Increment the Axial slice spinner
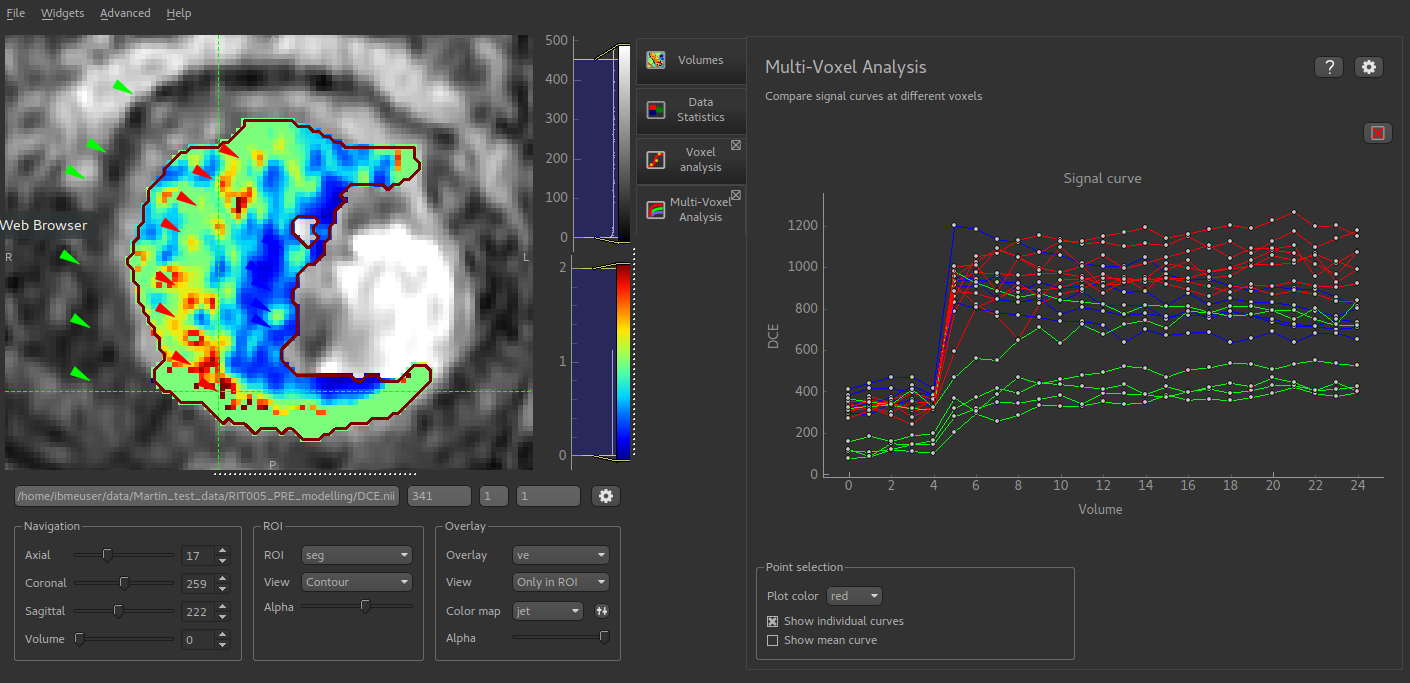Viewport: 1410px width, 683px height. tap(222, 551)
